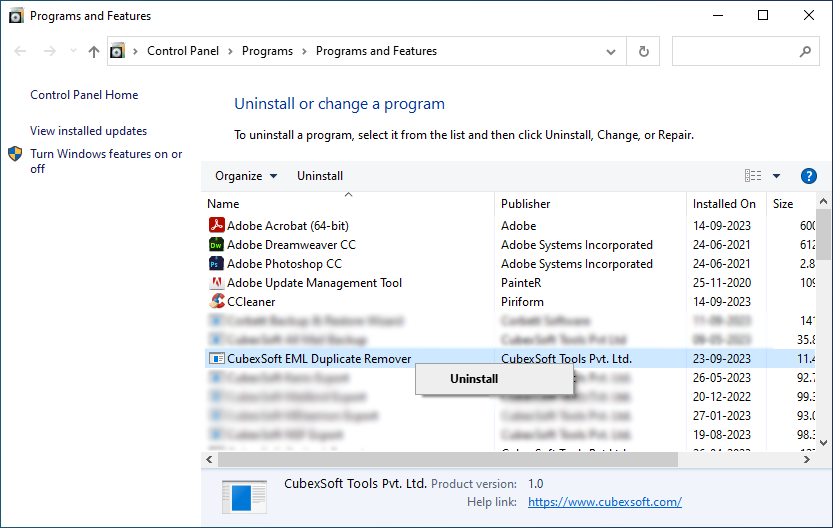Open the cubexsoft.com help link
Image resolution: width=833 pixels, height=528 pixels.
coord(605,502)
